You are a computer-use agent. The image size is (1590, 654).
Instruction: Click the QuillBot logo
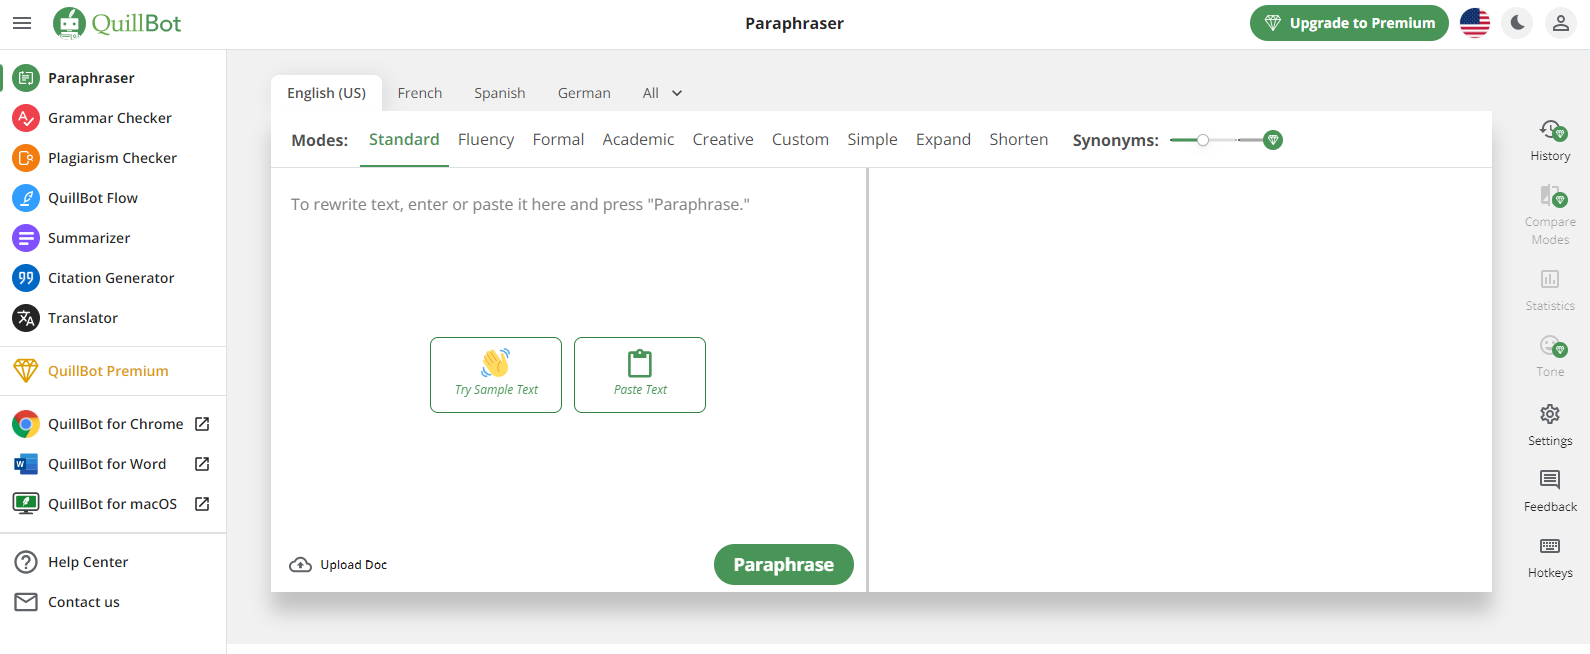117,23
